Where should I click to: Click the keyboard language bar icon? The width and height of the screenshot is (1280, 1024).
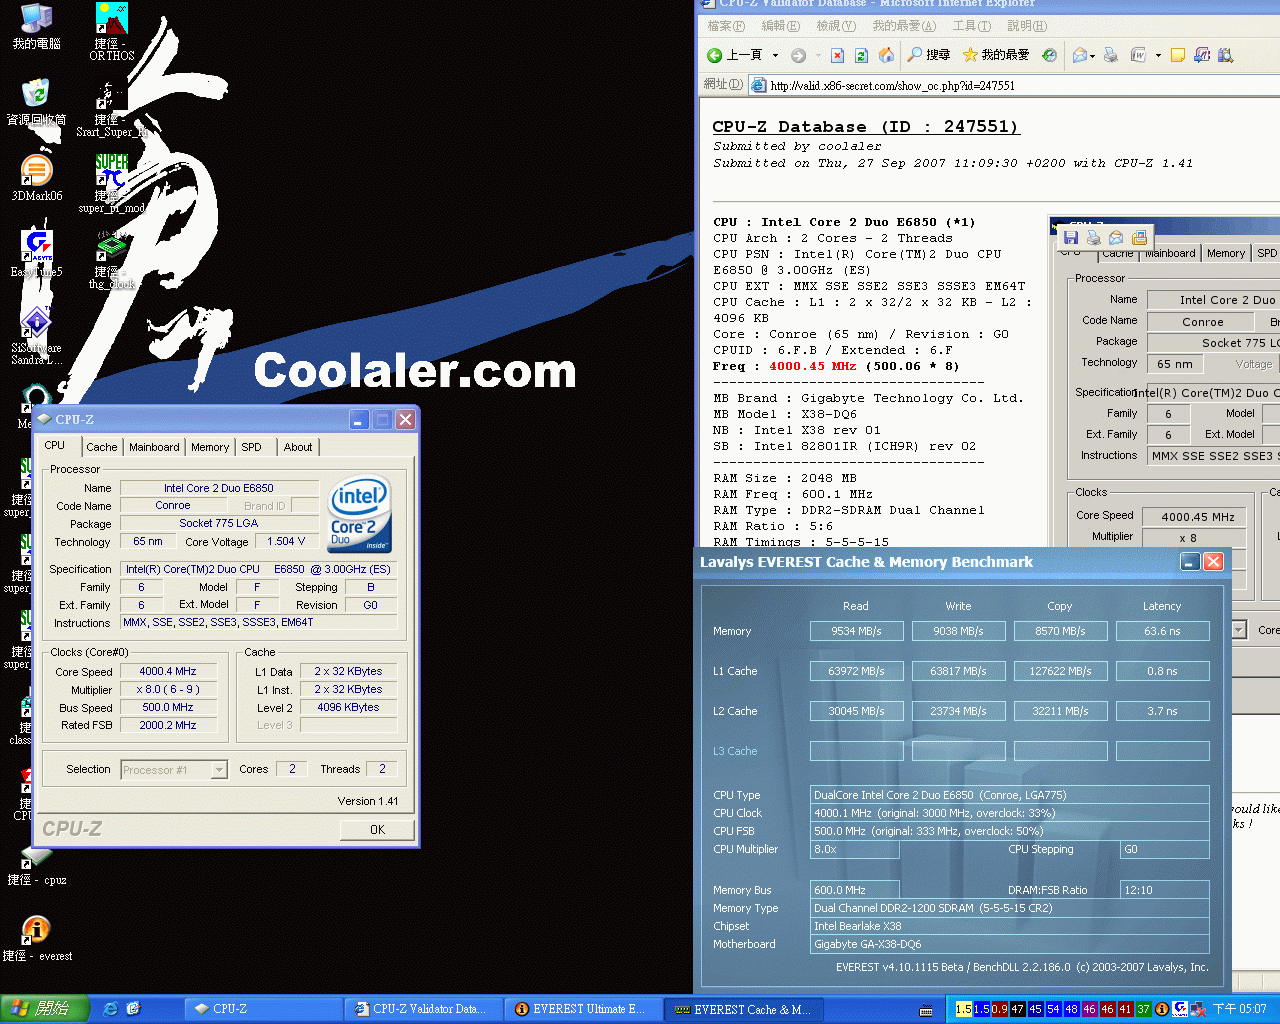[x=926, y=1010]
